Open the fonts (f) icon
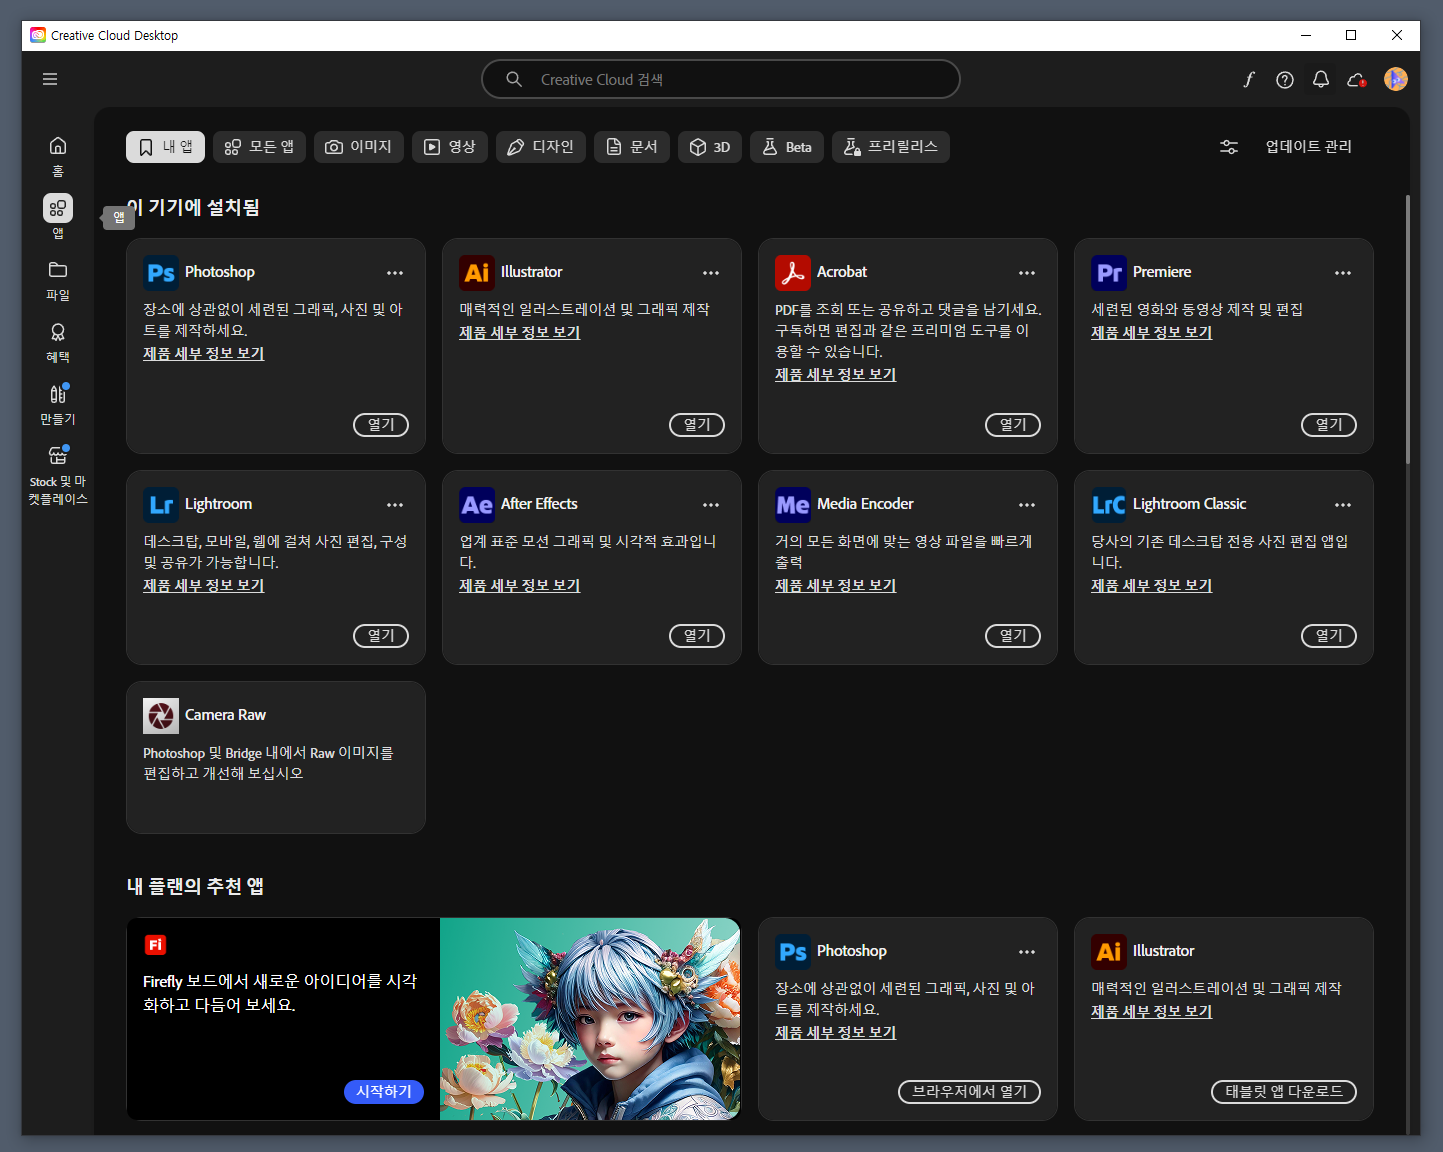1443x1152 pixels. tap(1249, 79)
